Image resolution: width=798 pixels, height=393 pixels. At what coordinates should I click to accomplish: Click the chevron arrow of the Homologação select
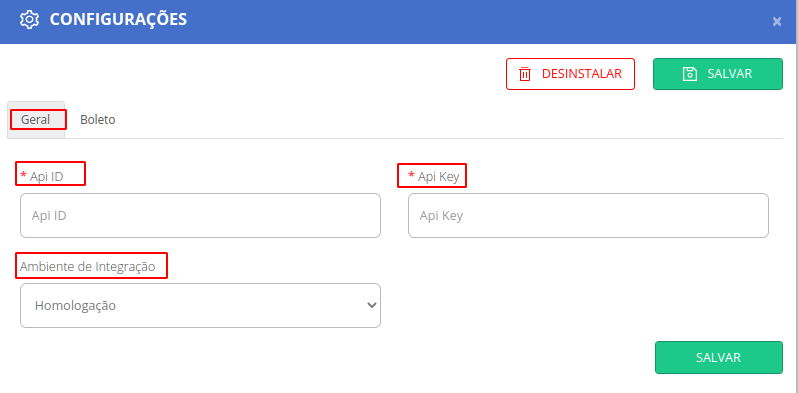tap(372, 305)
